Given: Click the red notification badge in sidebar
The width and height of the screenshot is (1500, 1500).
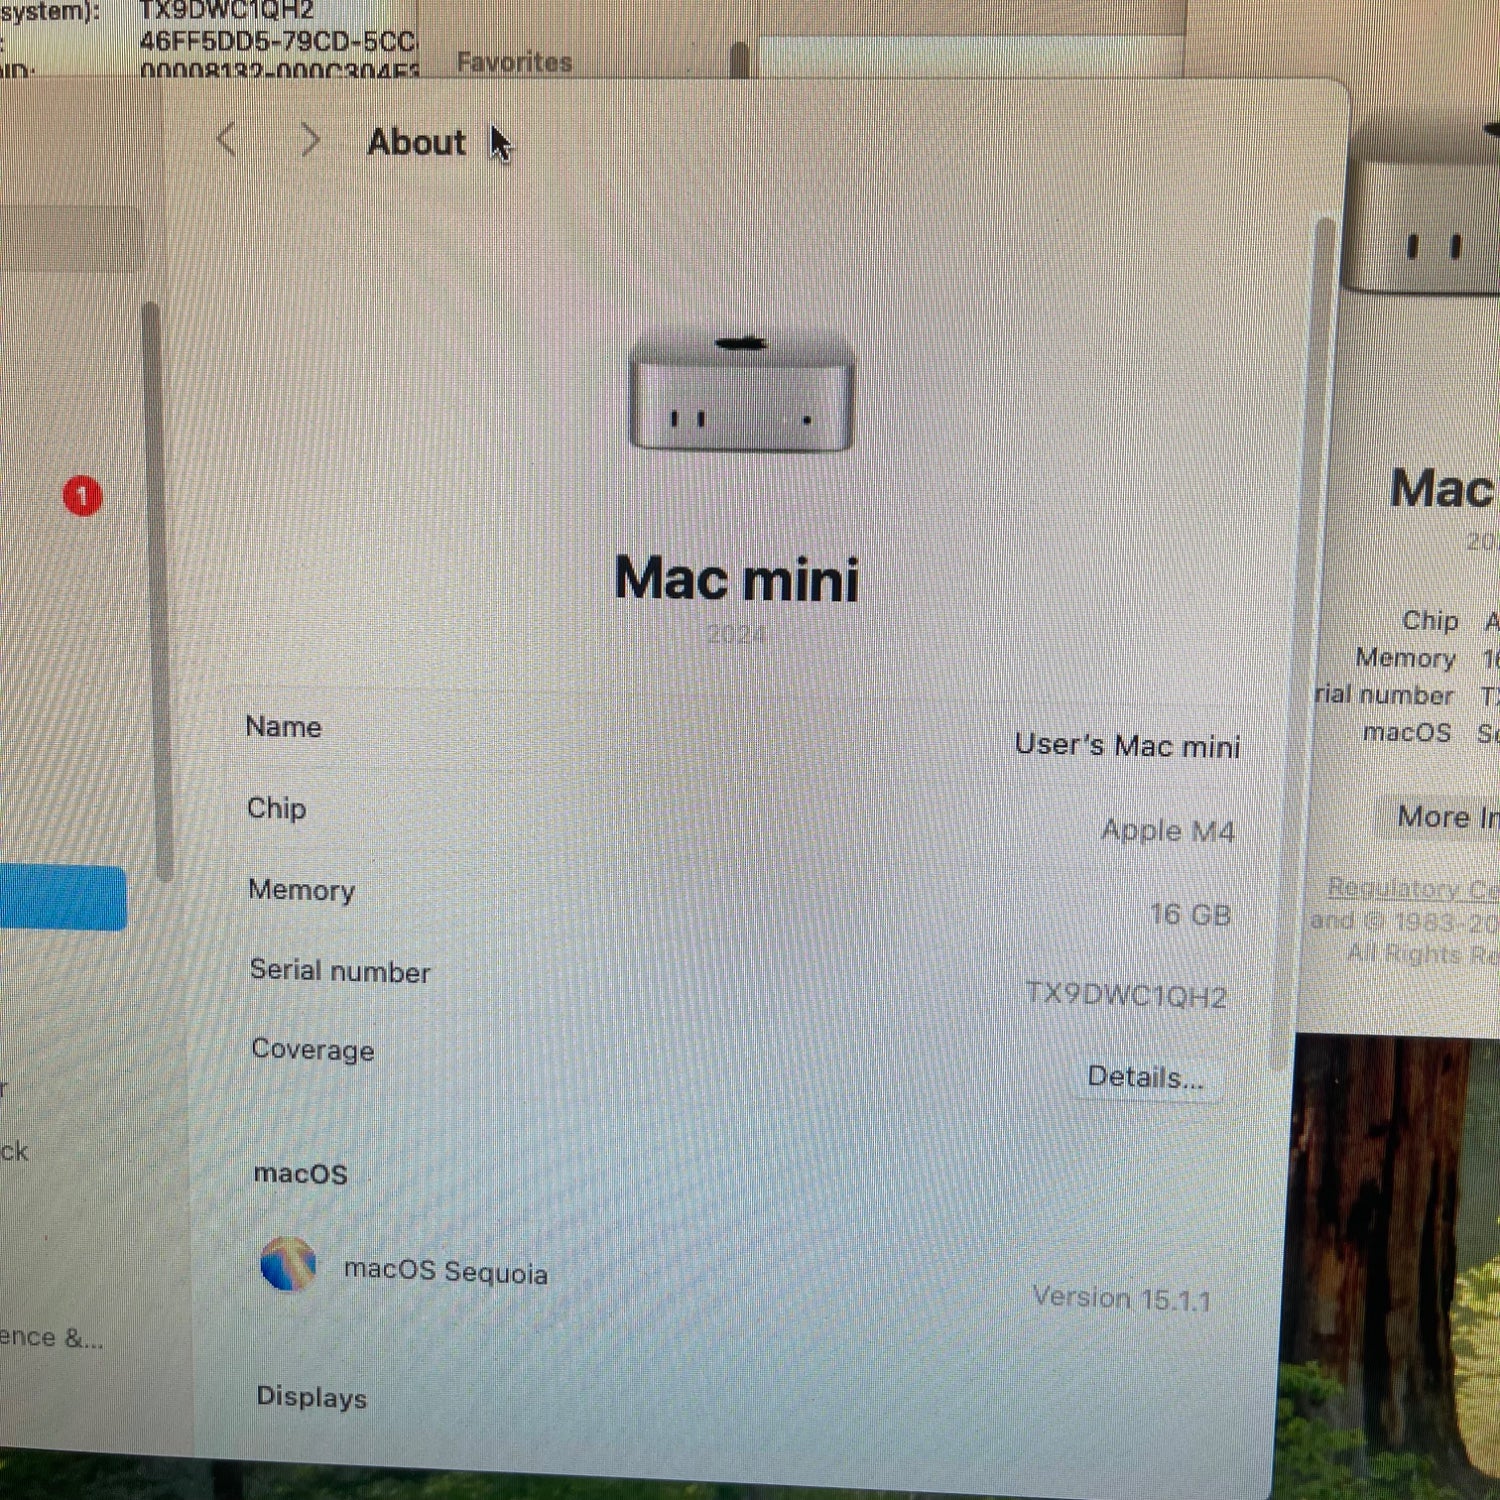Looking at the screenshot, I should (83, 496).
